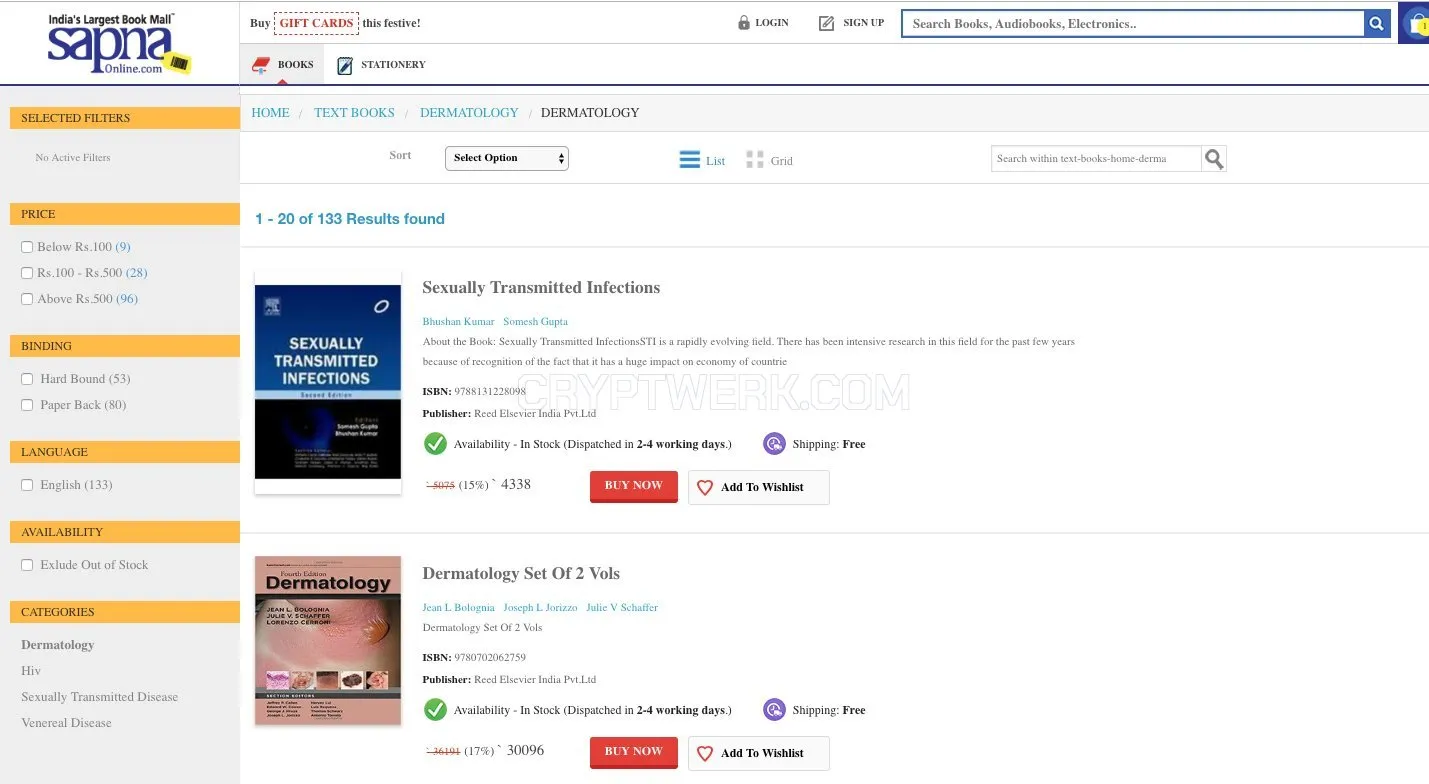Enable the Paper Back binding filter
Viewport: 1429px width, 784px height.
[x=27, y=405]
